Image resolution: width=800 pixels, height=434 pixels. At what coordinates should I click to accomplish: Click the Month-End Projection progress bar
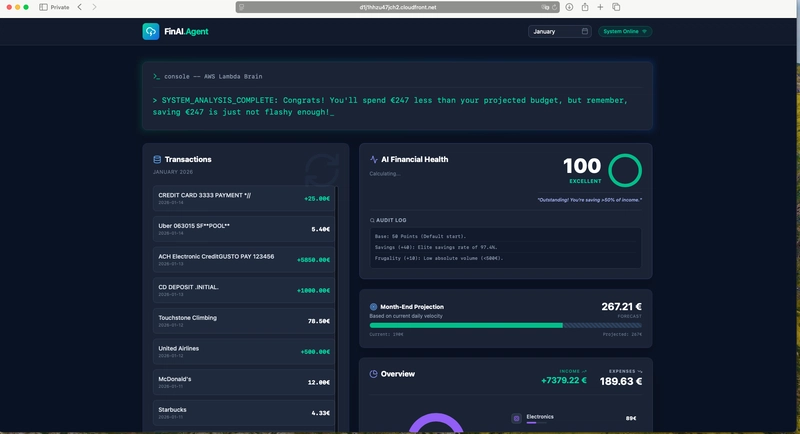505,325
